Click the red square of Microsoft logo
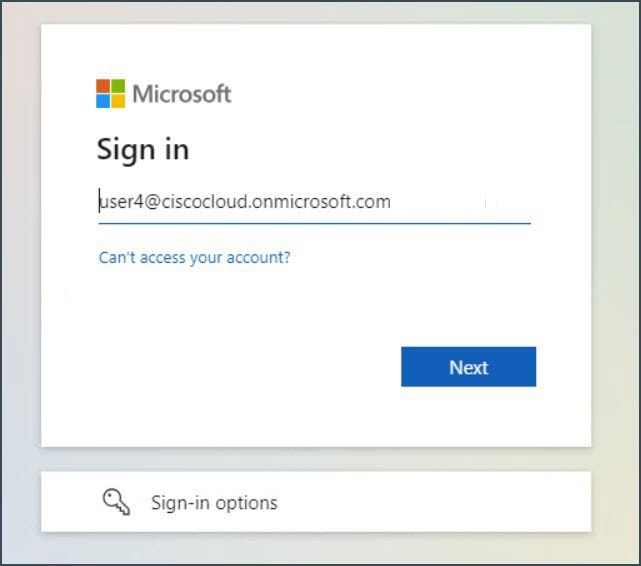 (103, 86)
